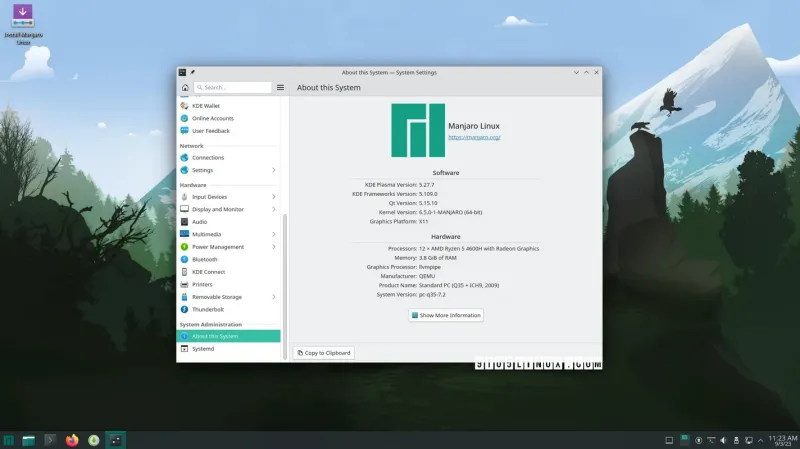Expand the Power Management category
The width and height of the screenshot is (800, 449).
click(x=273, y=247)
